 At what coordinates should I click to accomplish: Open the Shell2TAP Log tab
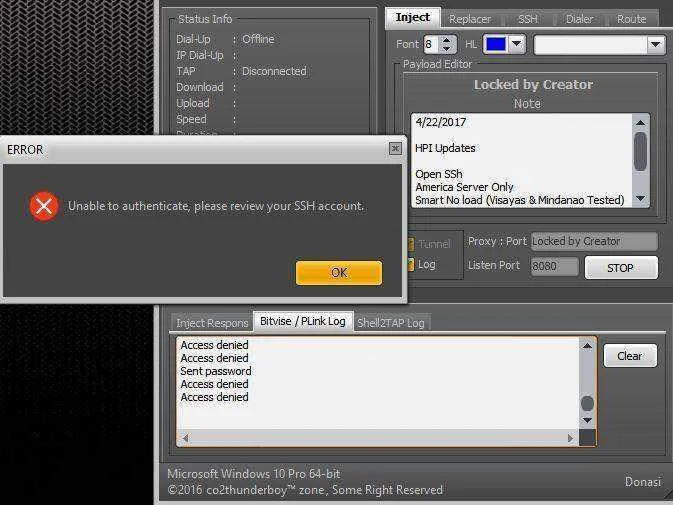tap(391, 323)
